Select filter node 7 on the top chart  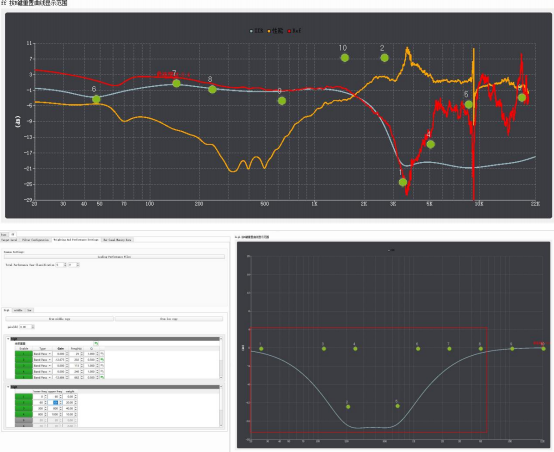point(176,83)
